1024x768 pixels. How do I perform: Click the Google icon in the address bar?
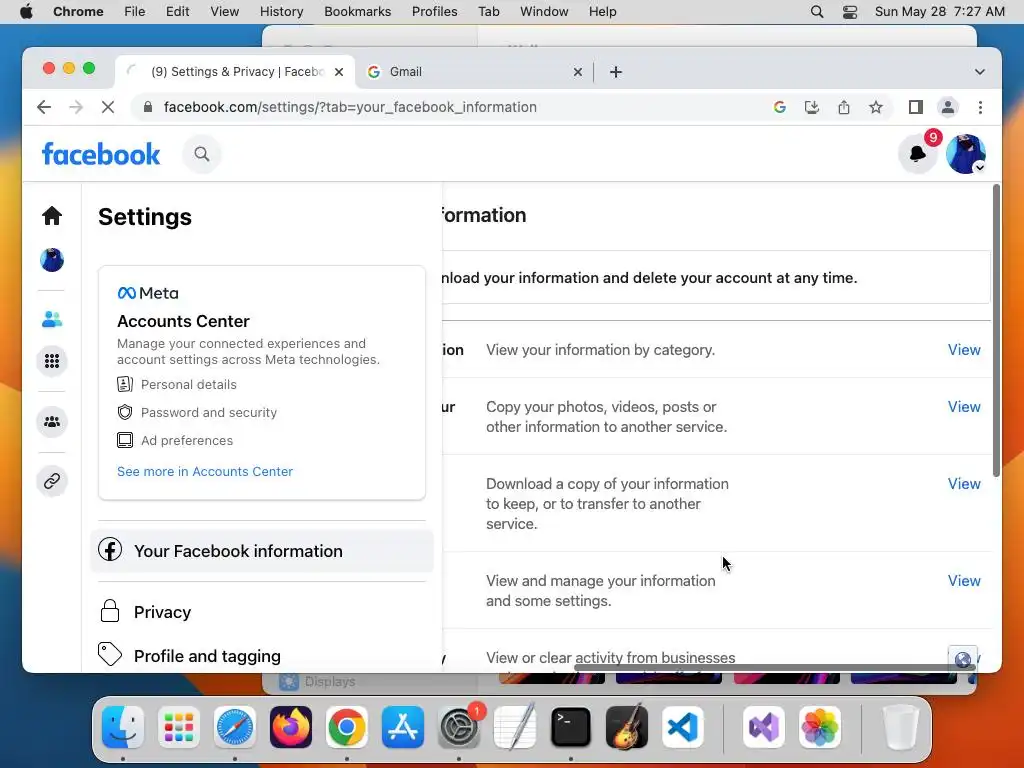click(779, 107)
